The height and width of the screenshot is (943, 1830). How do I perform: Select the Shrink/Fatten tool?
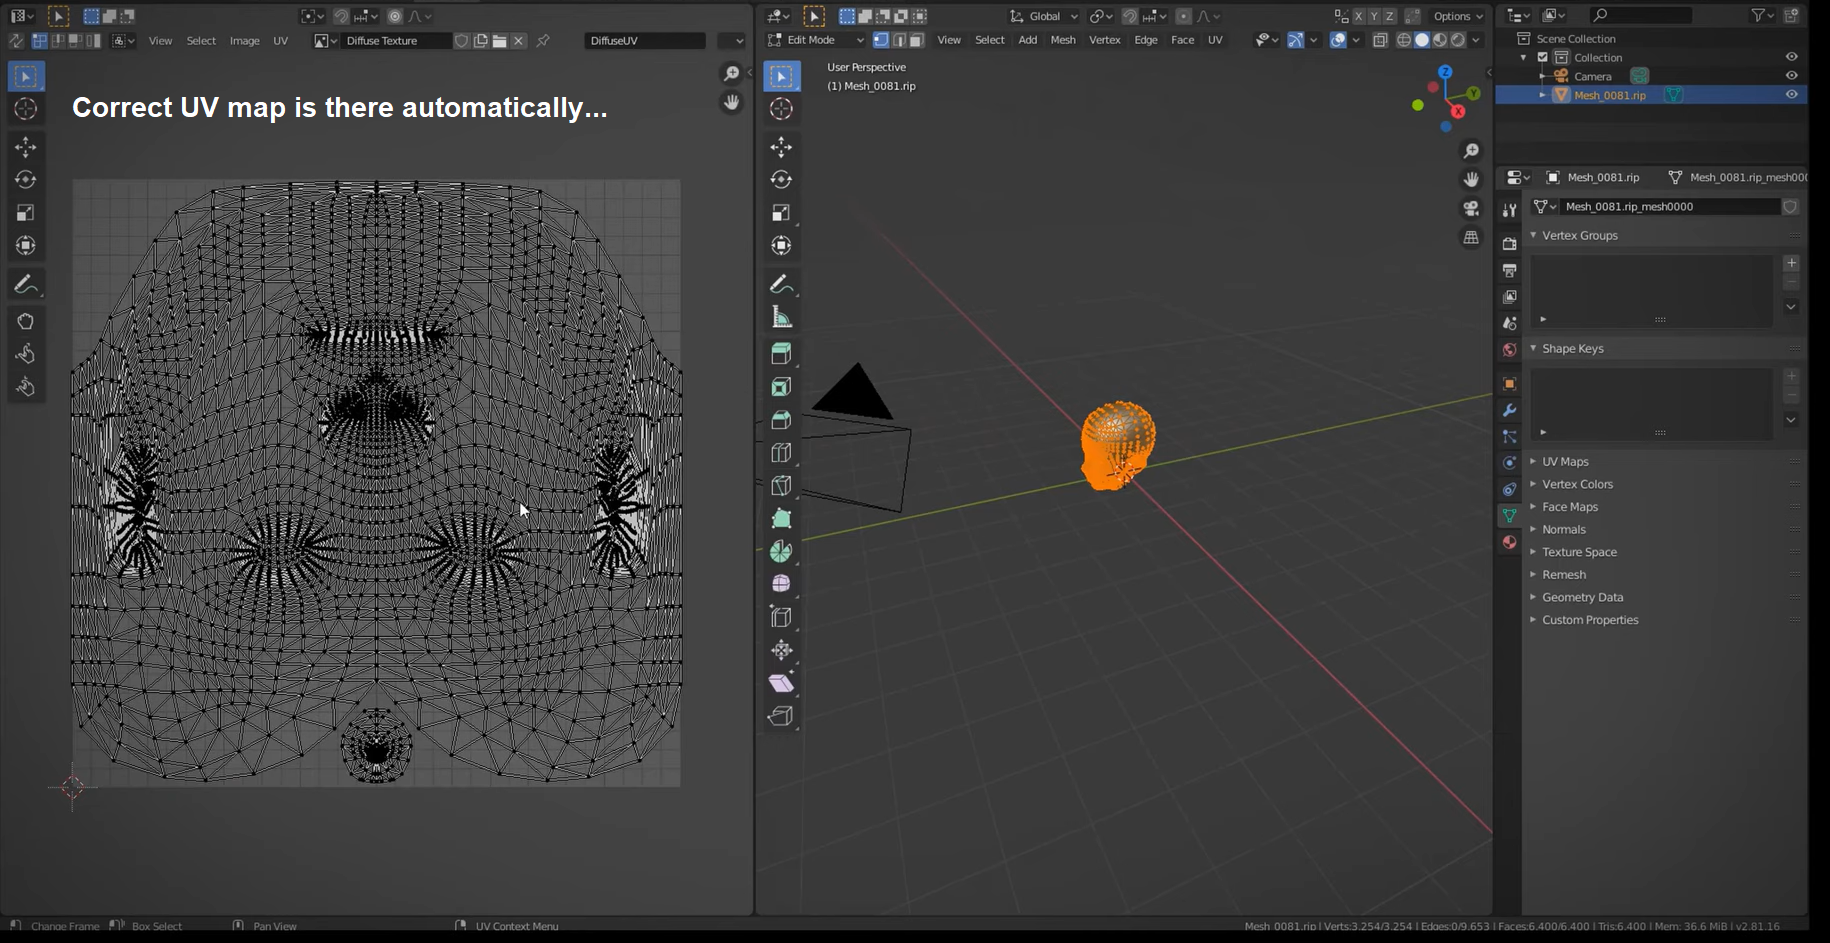781,650
